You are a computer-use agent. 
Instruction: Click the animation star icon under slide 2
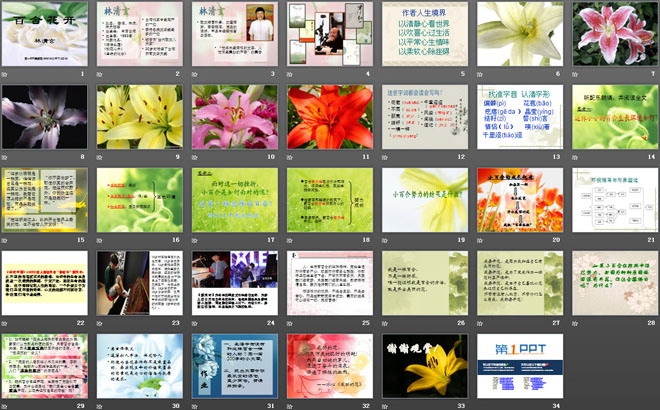(100, 75)
